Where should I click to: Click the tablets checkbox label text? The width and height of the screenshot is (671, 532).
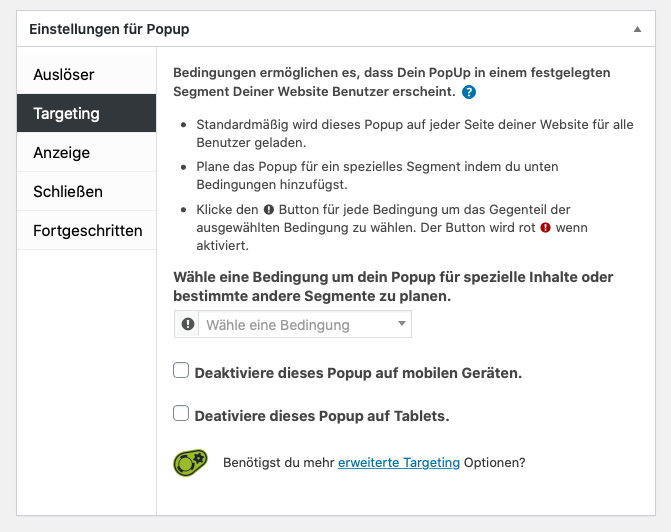tap(322, 416)
